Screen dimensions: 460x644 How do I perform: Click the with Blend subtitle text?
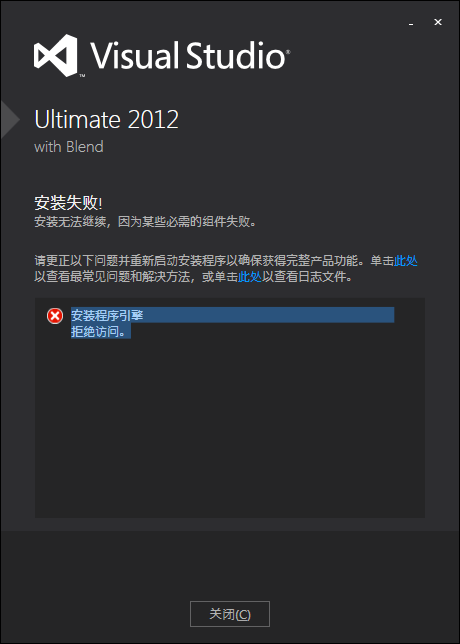coord(69,147)
